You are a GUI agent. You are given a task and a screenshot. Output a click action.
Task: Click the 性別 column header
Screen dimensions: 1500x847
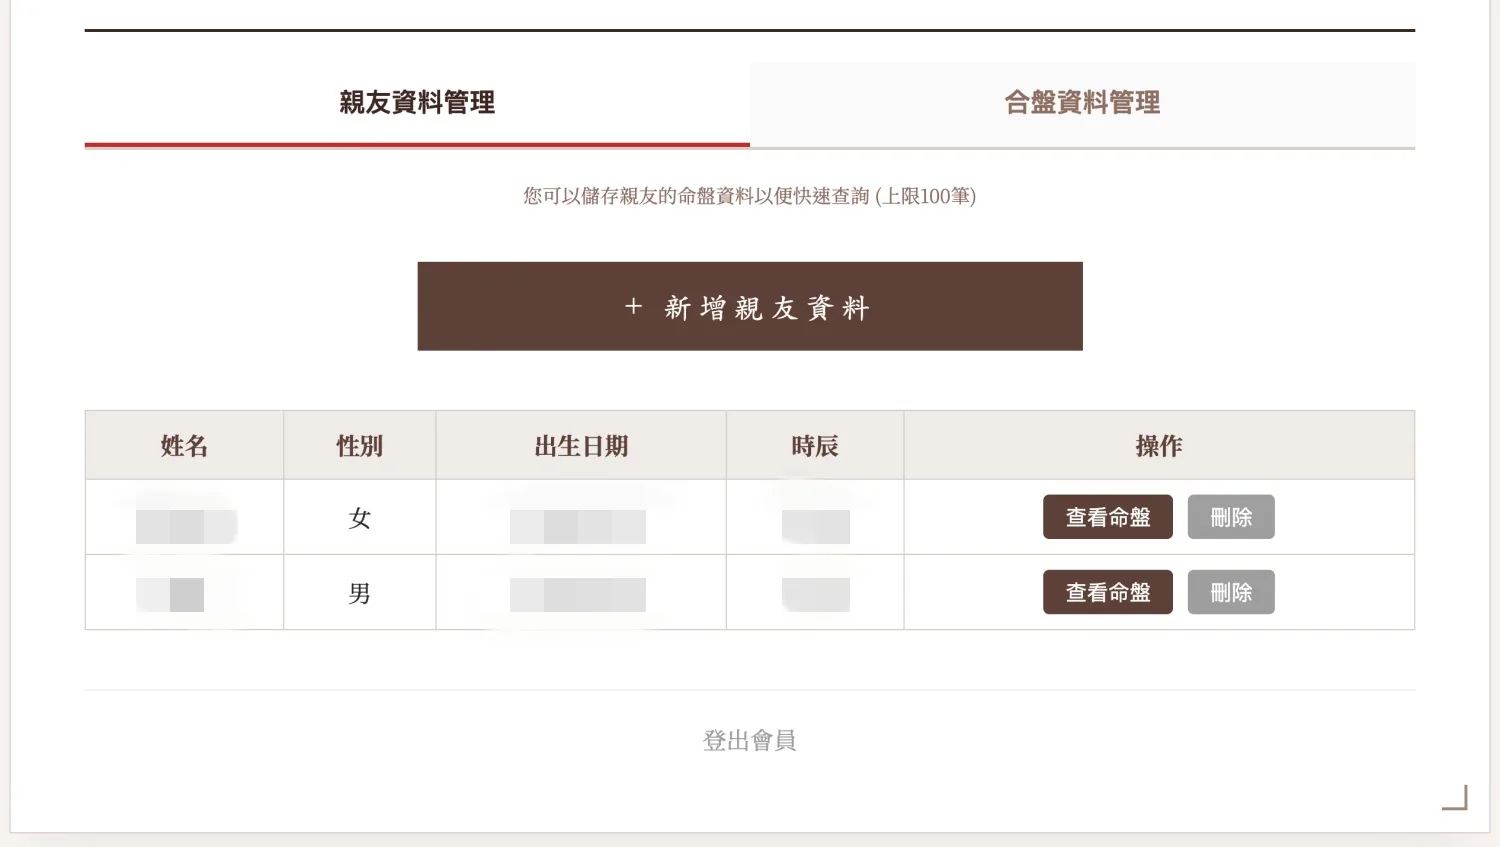pos(360,446)
